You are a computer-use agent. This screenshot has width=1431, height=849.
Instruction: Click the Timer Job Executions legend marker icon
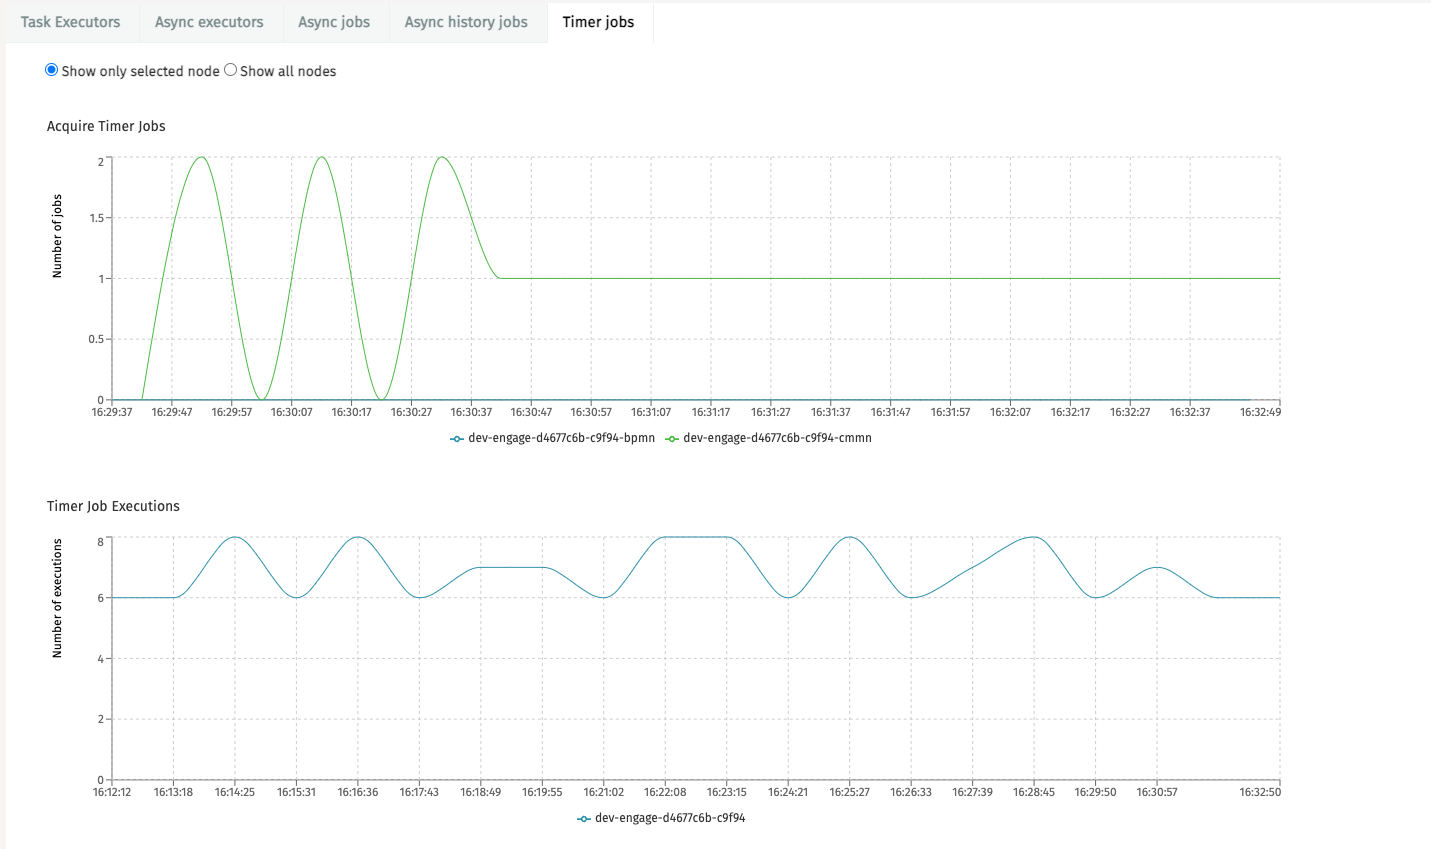pos(584,819)
